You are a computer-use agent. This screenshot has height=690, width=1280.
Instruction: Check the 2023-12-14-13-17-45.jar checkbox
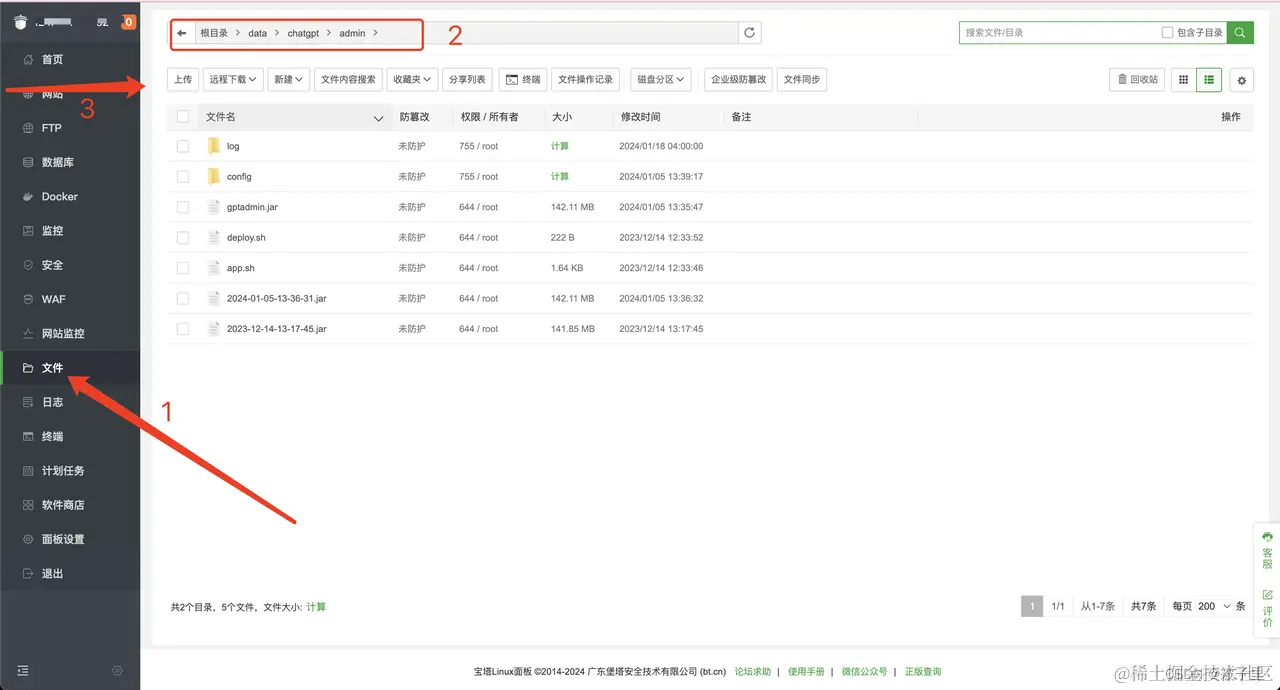pos(183,328)
